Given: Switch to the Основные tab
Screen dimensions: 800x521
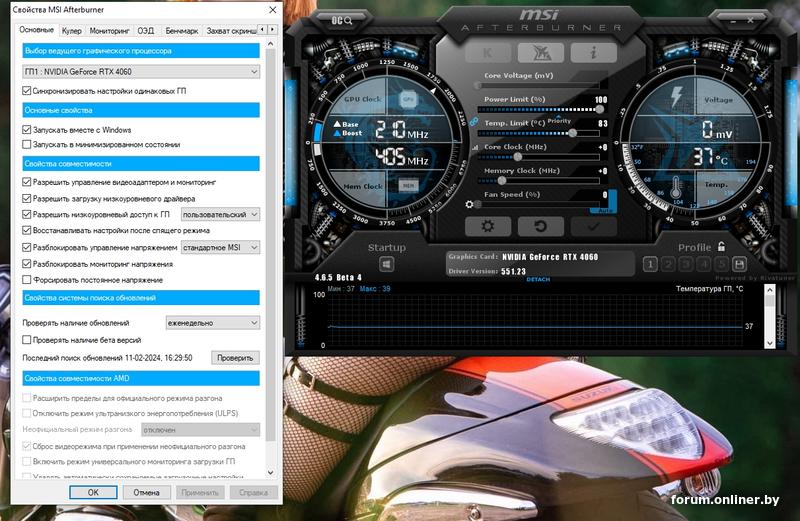Looking at the screenshot, I should [36, 30].
